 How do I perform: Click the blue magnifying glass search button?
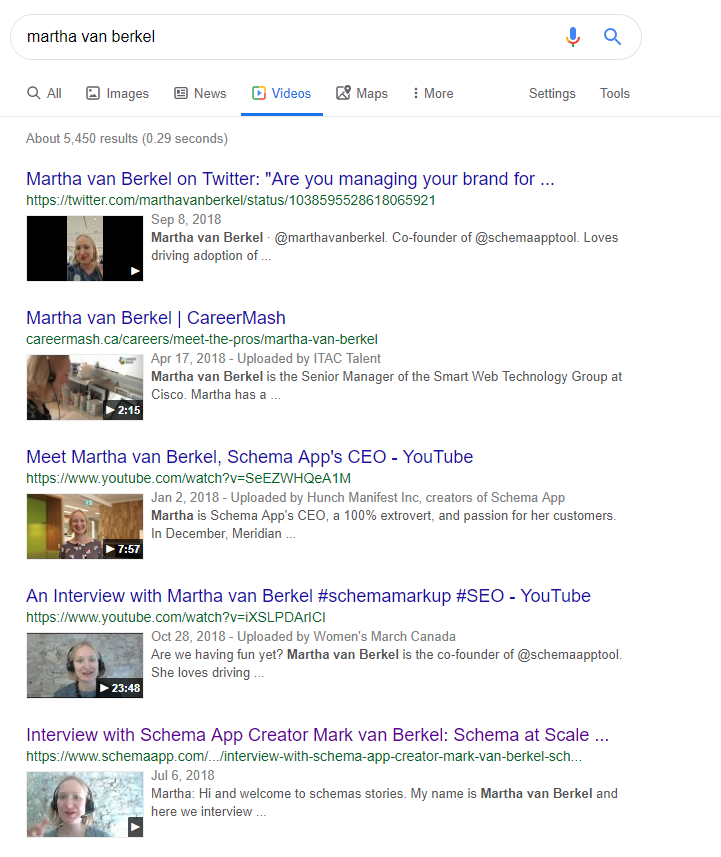(x=613, y=37)
